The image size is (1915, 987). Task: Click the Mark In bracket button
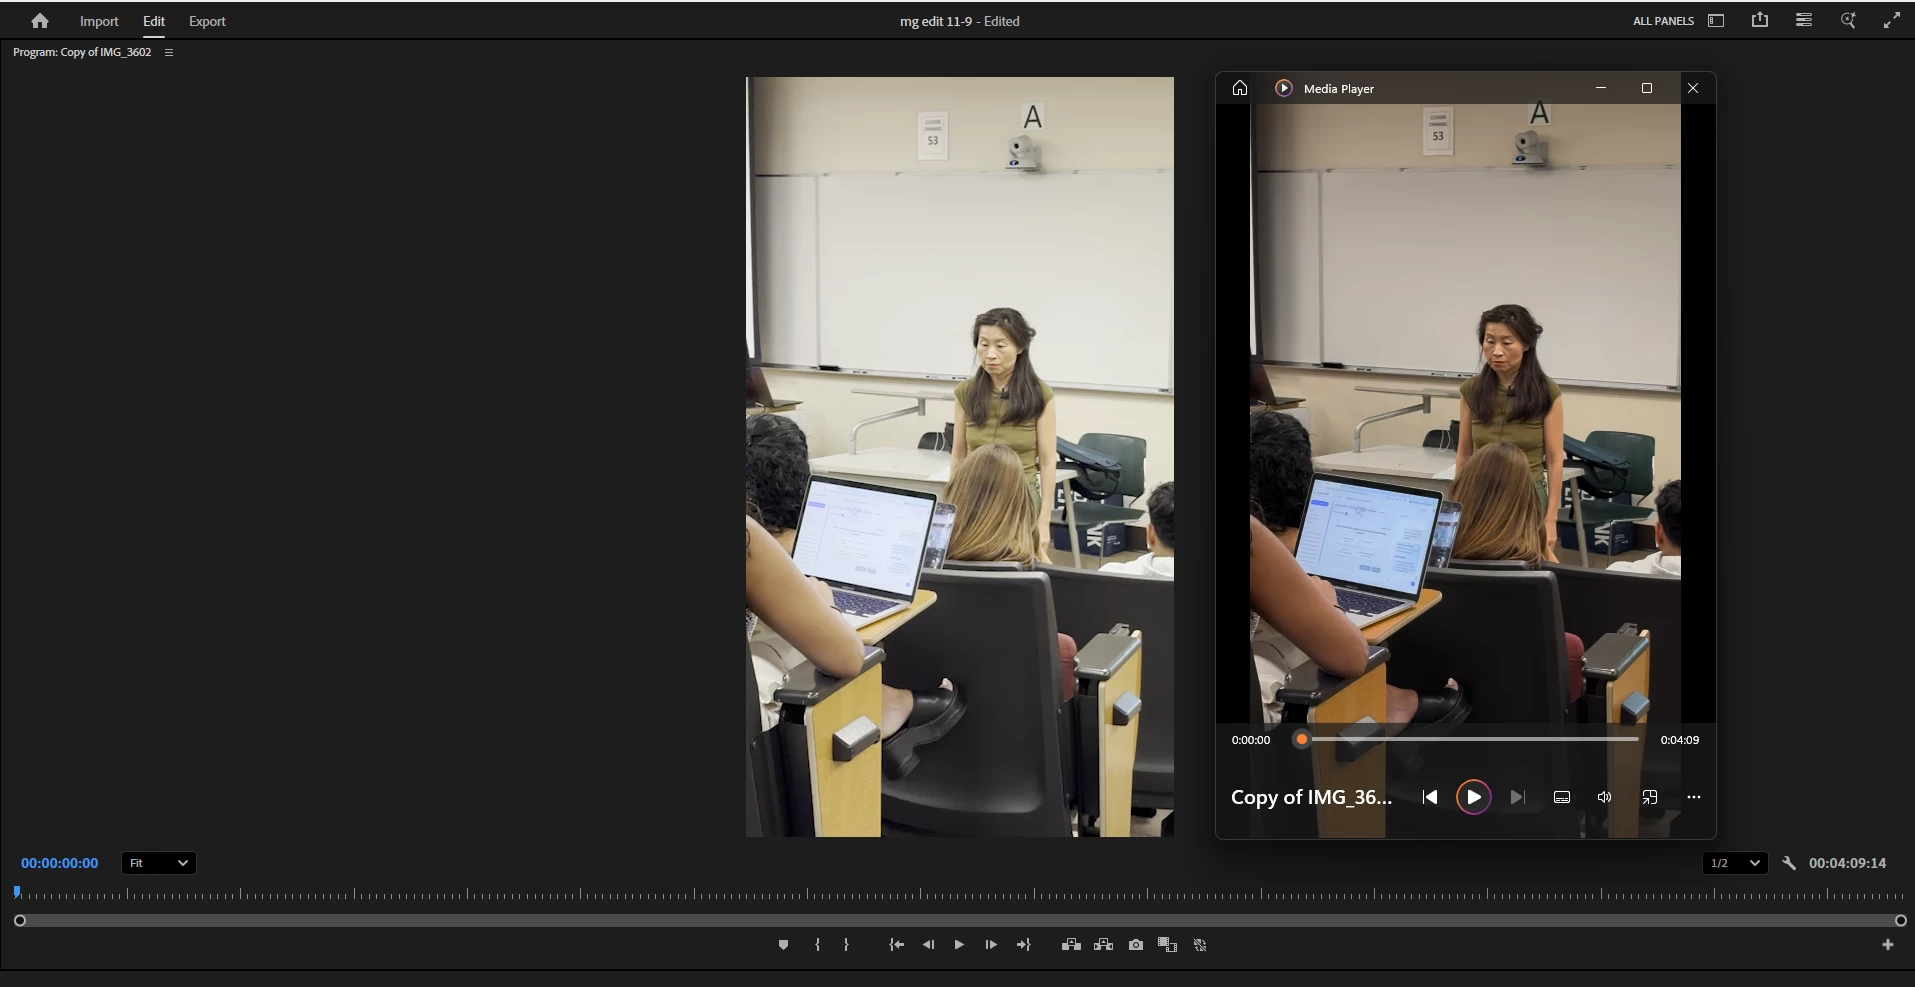[817, 945]
